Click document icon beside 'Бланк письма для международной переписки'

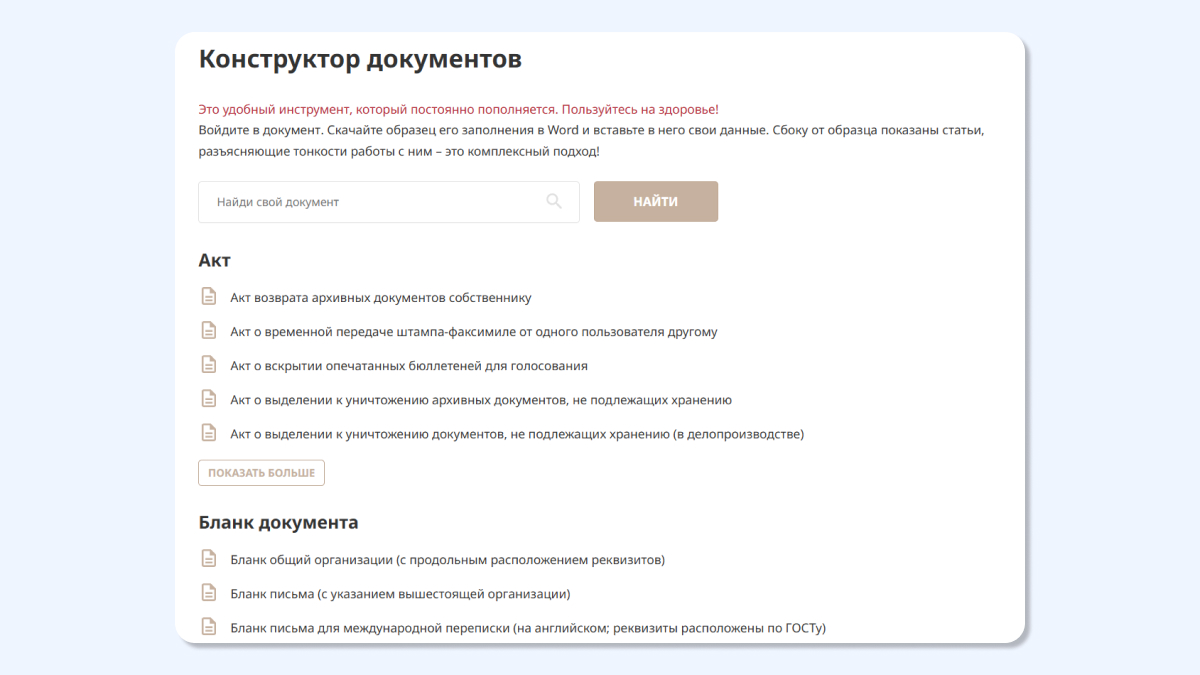coord(209,627)
